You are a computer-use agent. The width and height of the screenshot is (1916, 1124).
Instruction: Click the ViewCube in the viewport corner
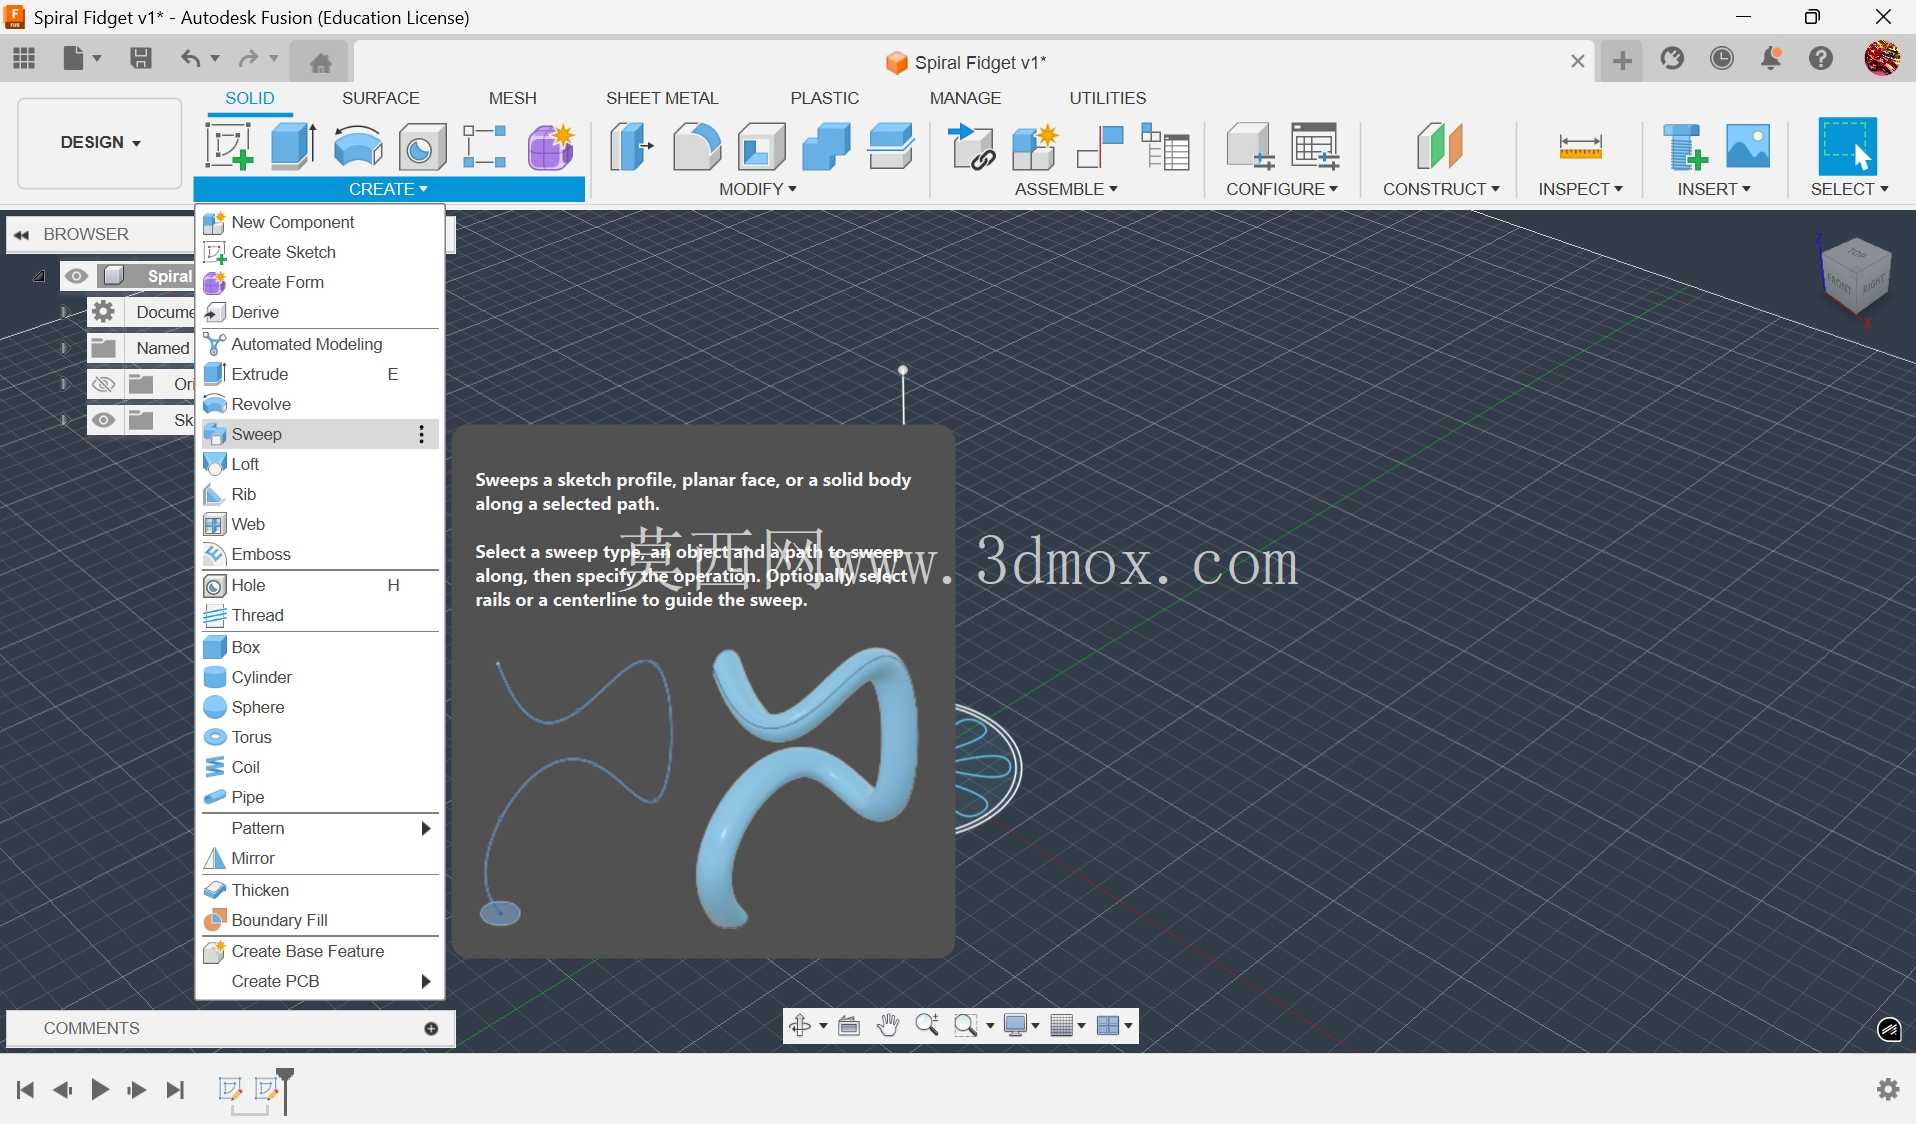(x=1856, y=277)
